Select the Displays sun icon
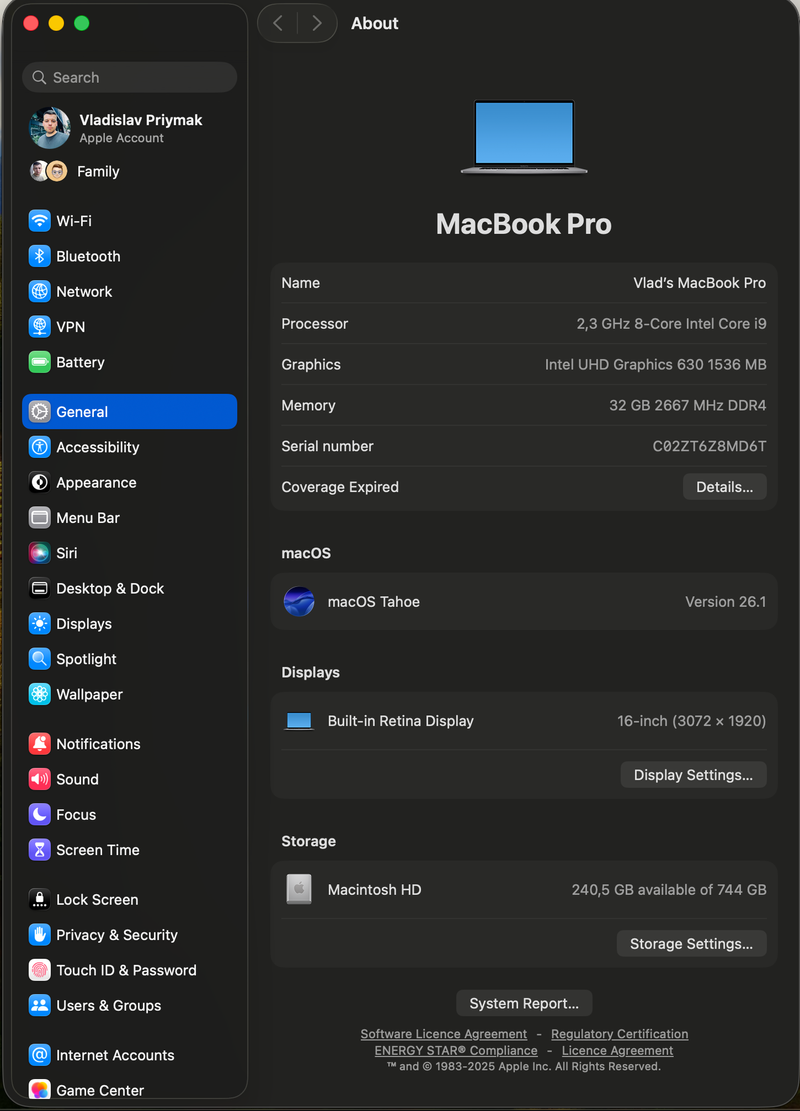Screen dimensions: 800x1111 coord(40,624)
